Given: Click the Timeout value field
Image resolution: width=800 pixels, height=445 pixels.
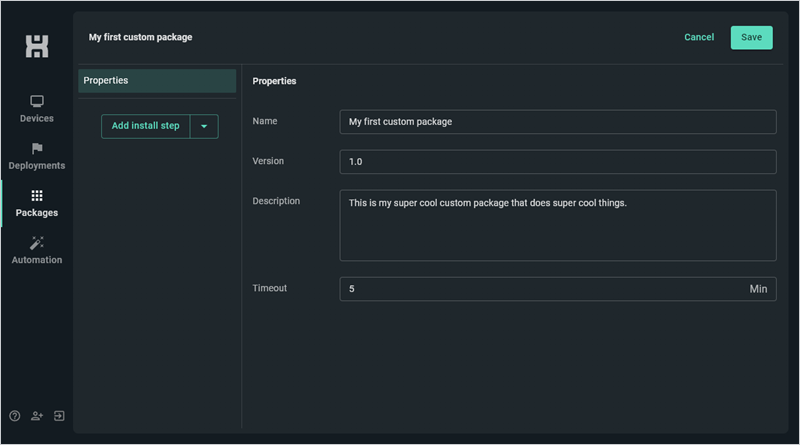Looking at the screenshot, I should (x=540, y=289).
